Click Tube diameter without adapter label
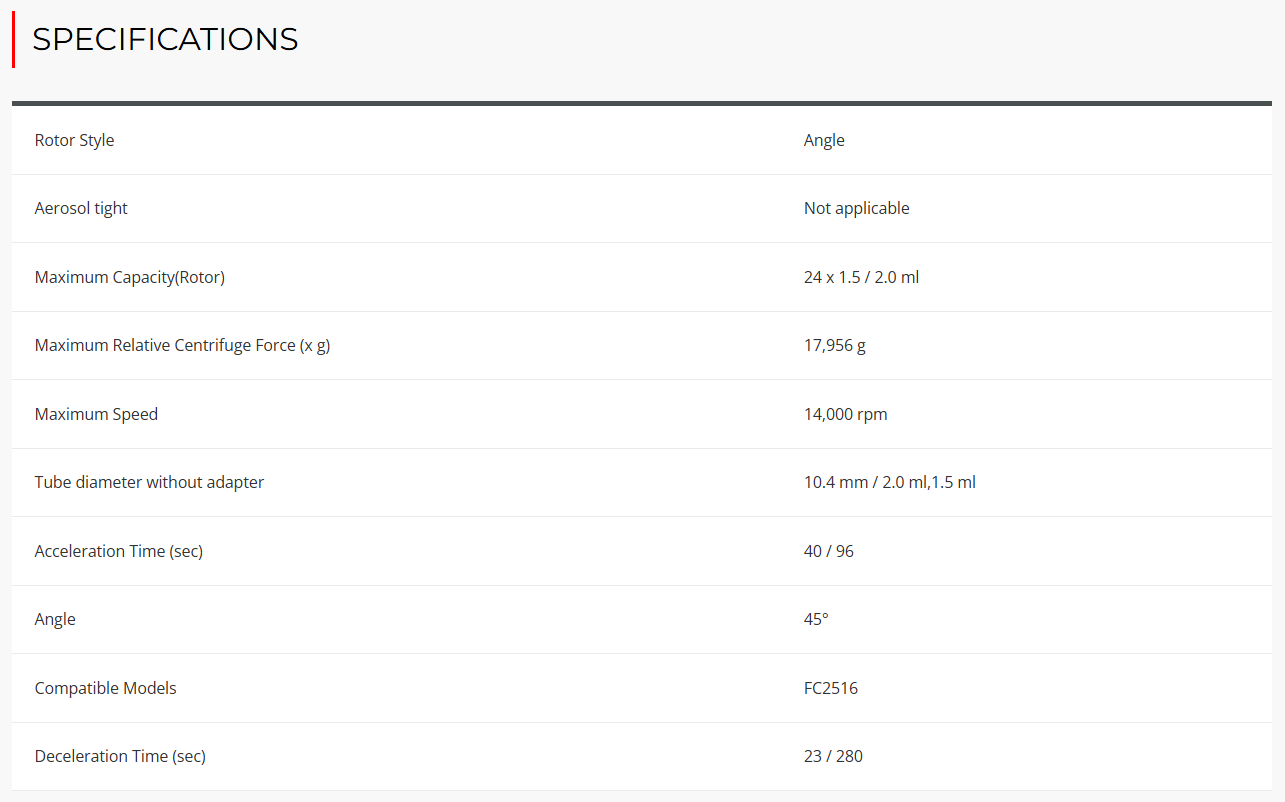Viewport: 1285px width, 802px height. (x=149, y=482)
